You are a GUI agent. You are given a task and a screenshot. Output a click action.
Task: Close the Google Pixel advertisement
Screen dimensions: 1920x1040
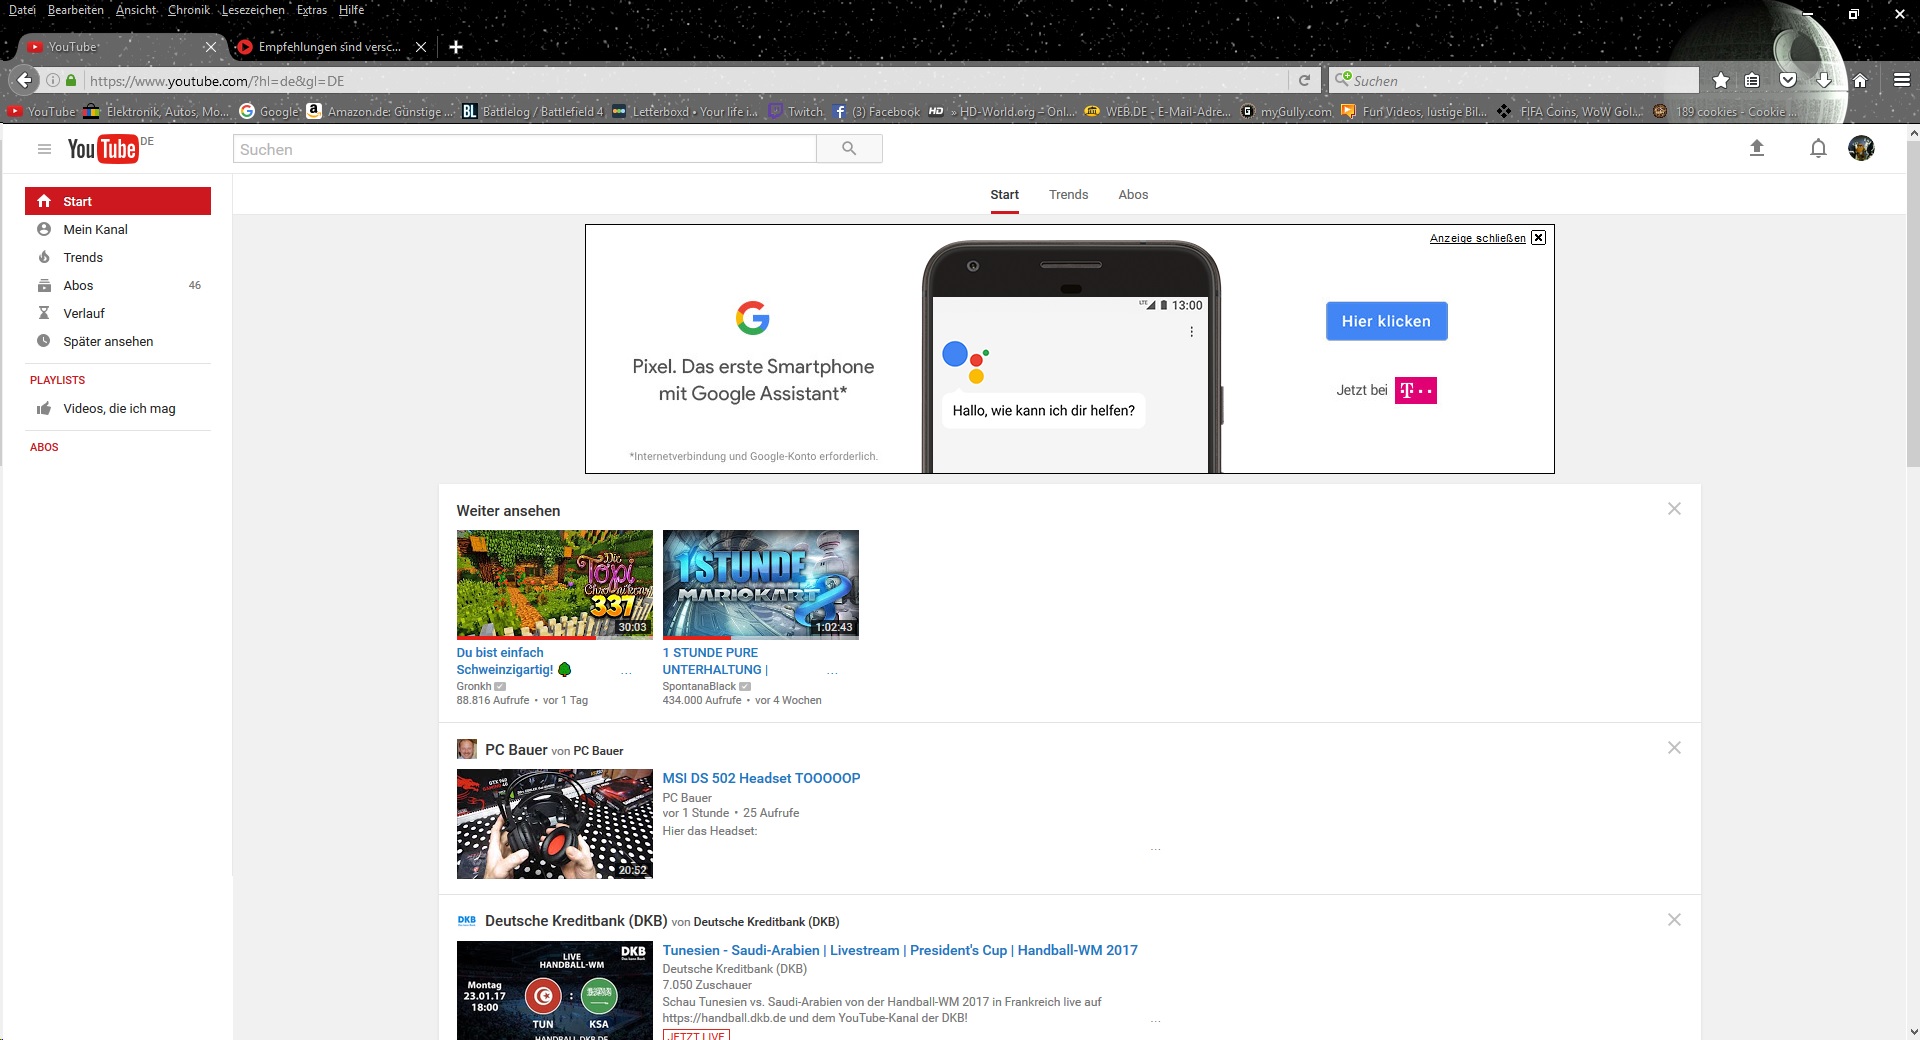[1538, 238]
